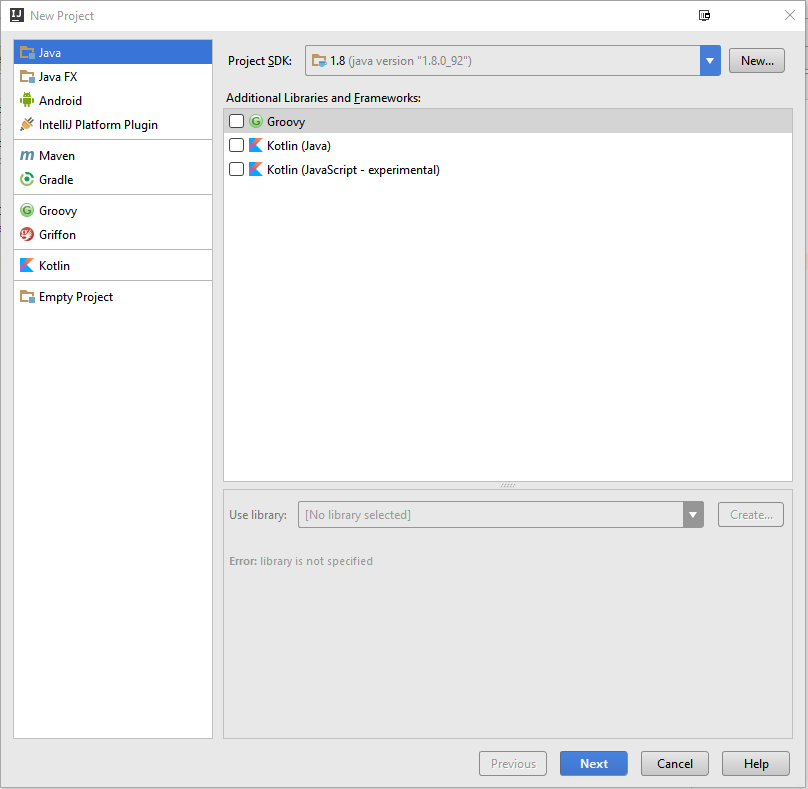This screenshot has width=808, height=789.
Task: Pick the Maven project type icon
Action: tap(27, 156)
